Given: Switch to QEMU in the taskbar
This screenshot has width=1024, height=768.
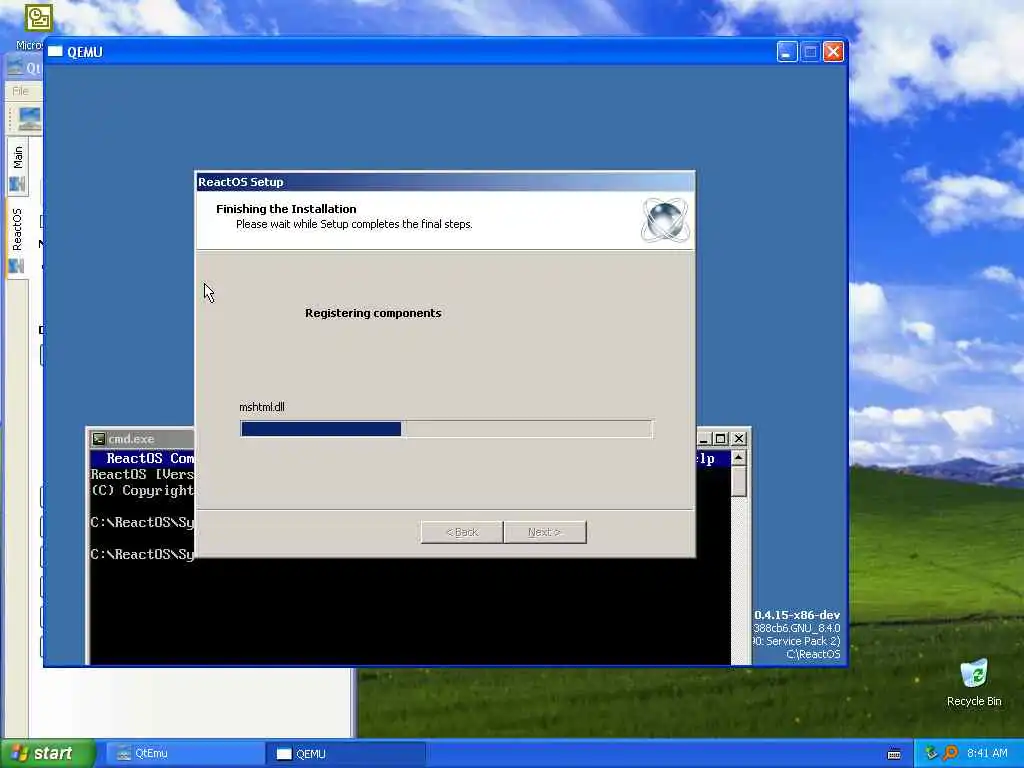Looking at the screenshot, I should [346, 754].
